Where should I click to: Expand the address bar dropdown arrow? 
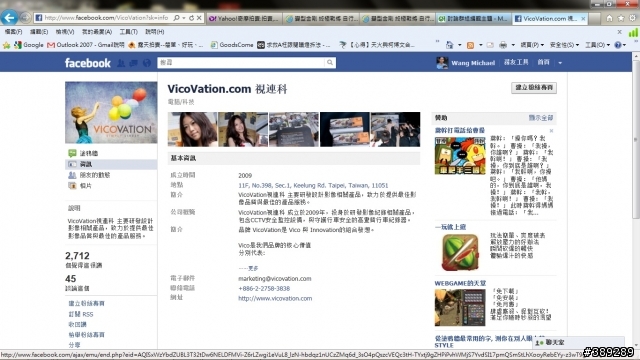pyautogui.click(x=184, y=18)
